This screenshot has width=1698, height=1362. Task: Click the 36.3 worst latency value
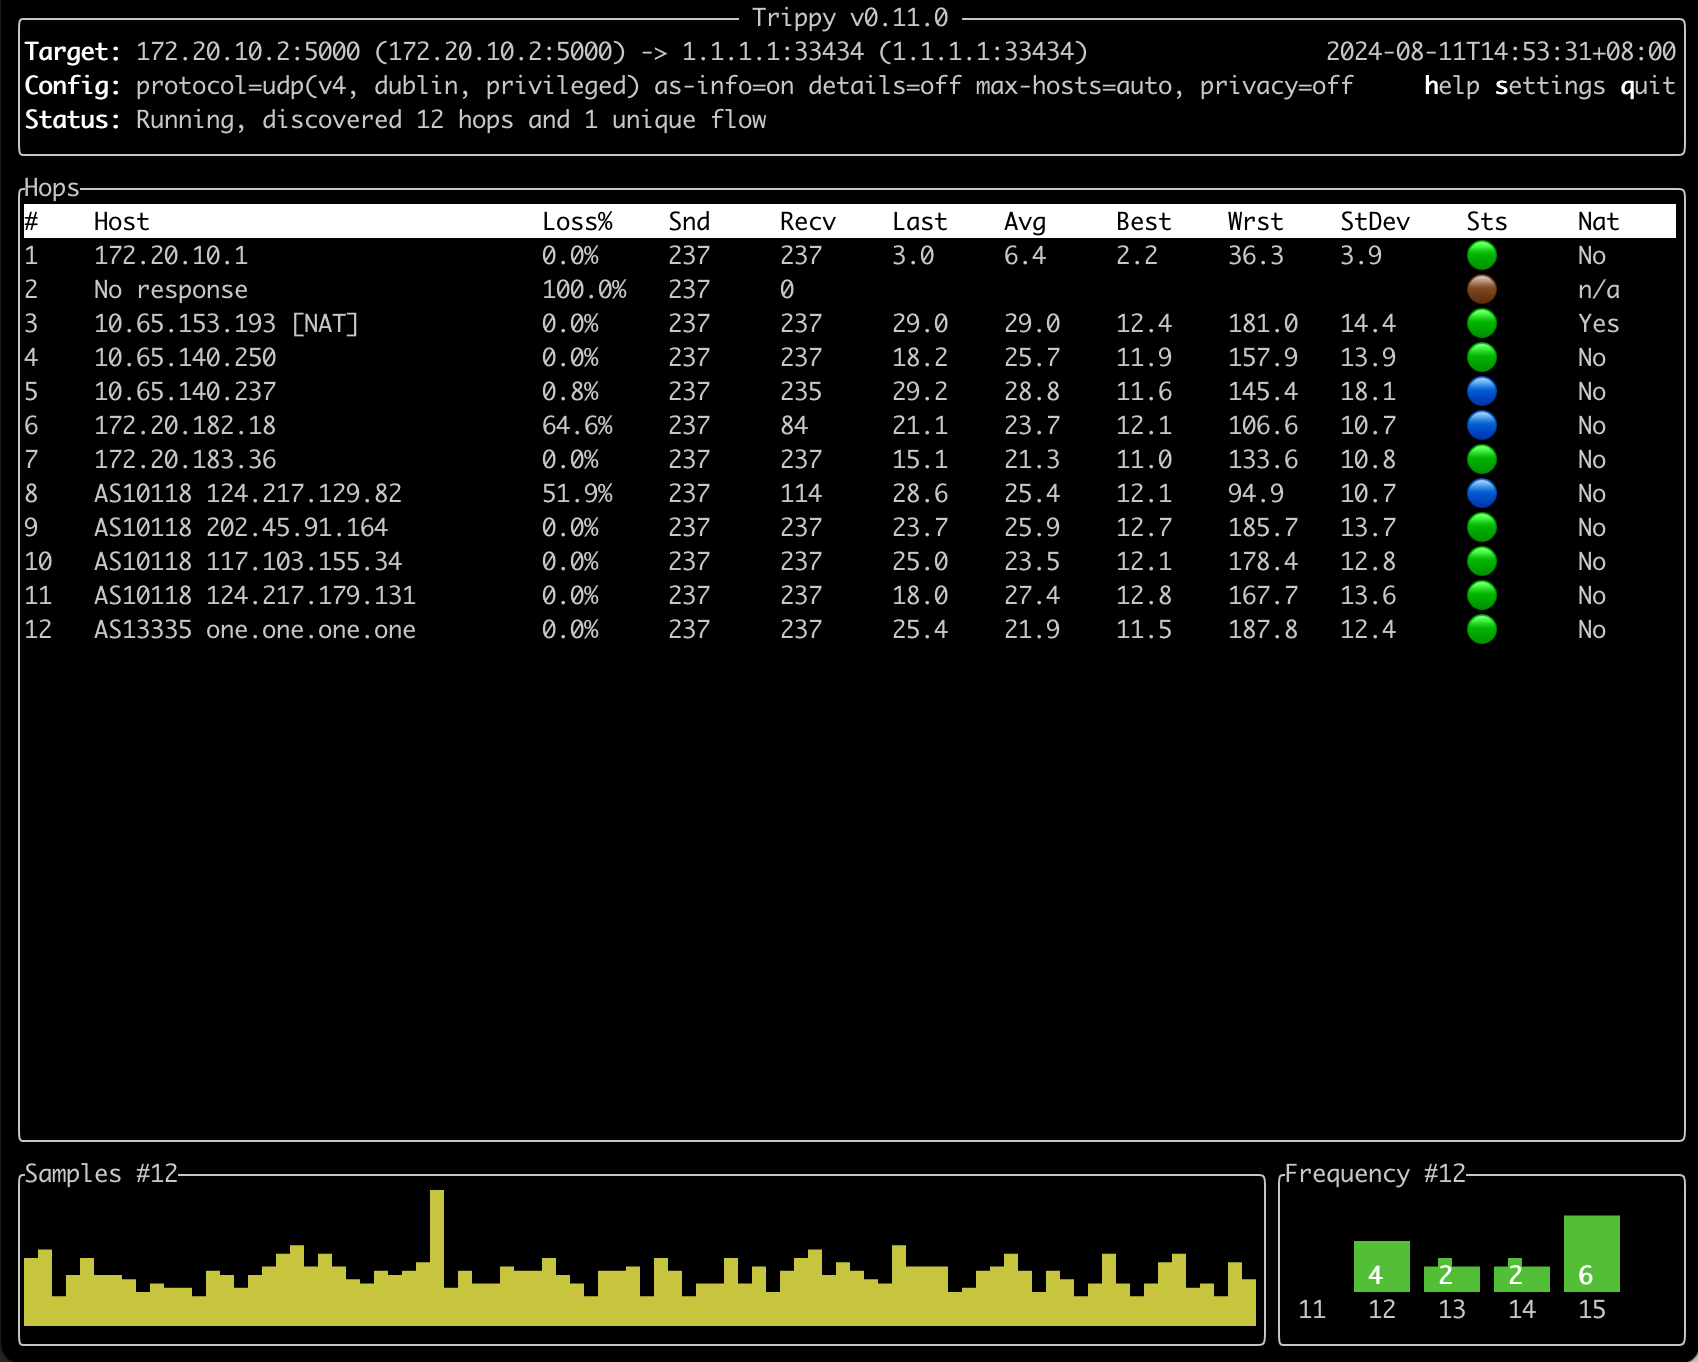coord(1256,256)
